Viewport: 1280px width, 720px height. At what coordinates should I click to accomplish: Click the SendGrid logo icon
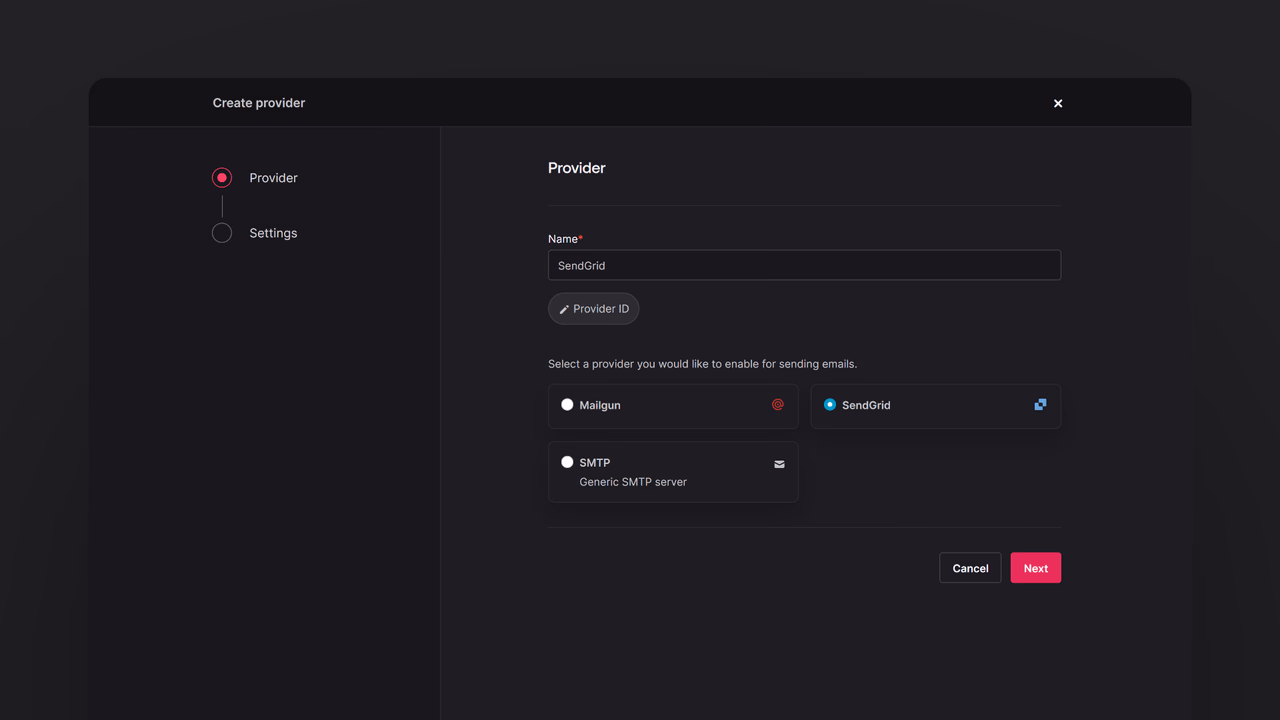1040,405
